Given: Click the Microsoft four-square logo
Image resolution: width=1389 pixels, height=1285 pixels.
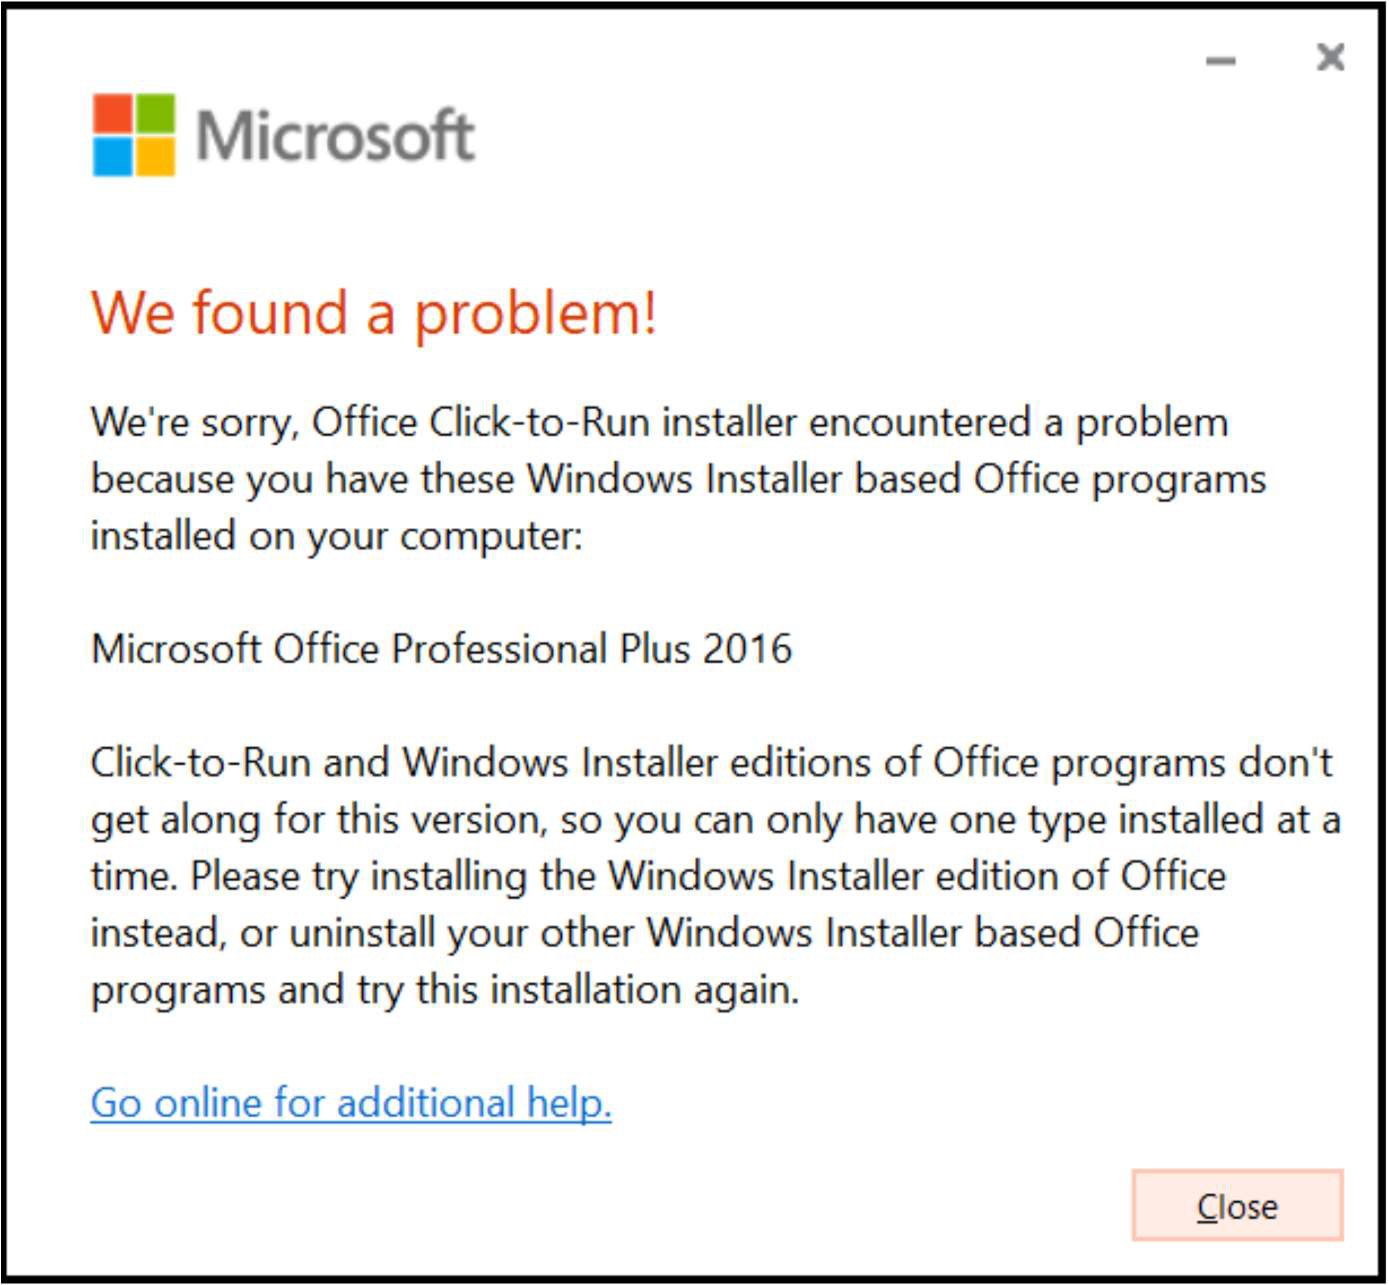Looking at the screenshot, I should [x=134, y=135].
